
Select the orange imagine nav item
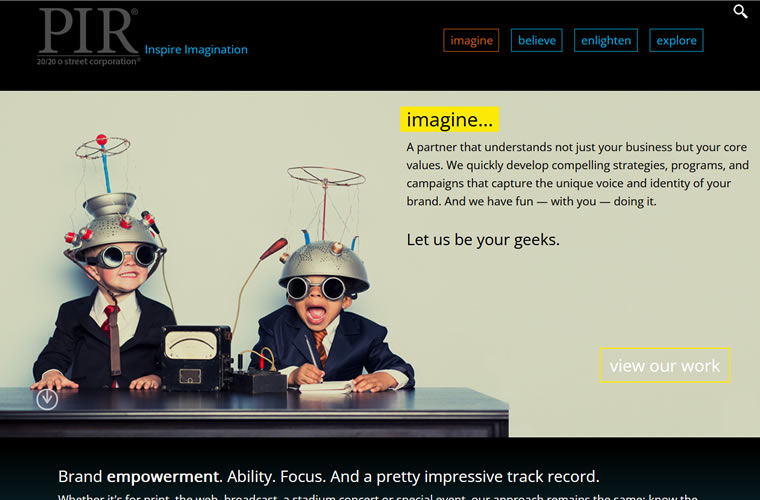coord(471,40)
